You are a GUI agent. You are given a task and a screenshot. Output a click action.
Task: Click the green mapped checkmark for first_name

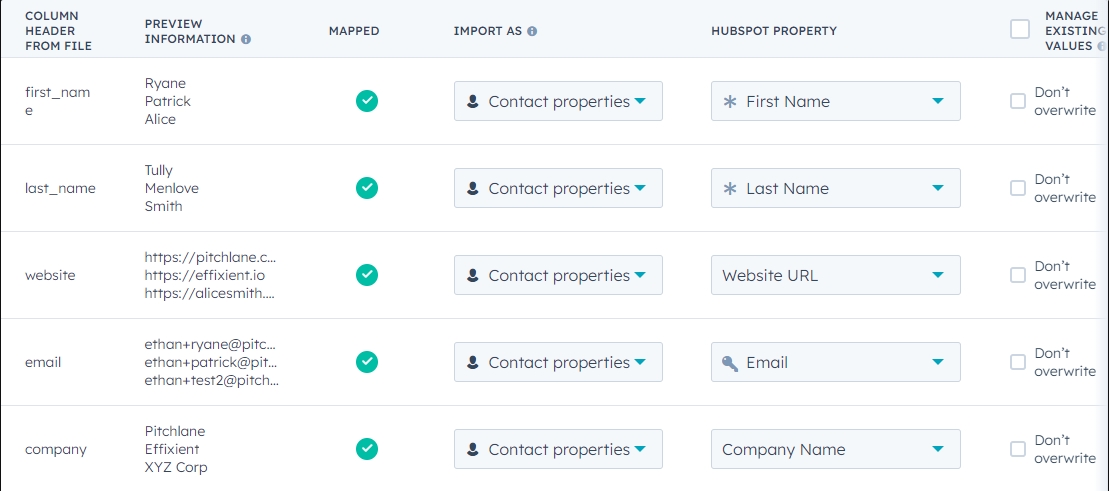(x=367, y=101)
